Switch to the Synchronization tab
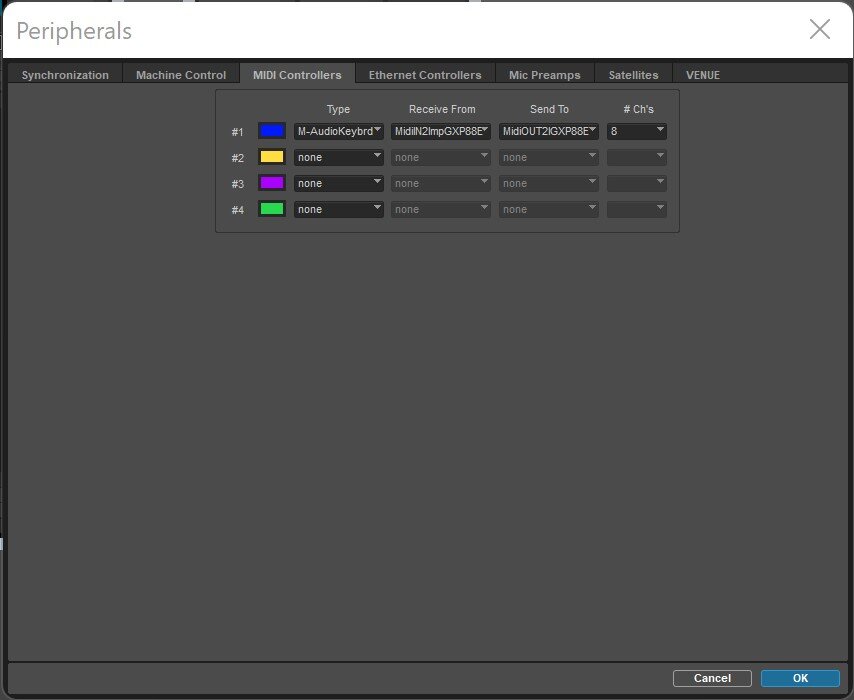The image size is (854, 700). point(64,74)
